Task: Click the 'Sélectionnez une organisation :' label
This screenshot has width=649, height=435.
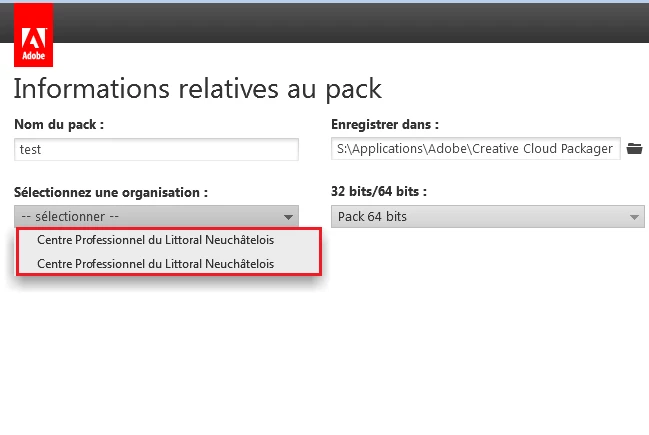Action: coord(111,192)
